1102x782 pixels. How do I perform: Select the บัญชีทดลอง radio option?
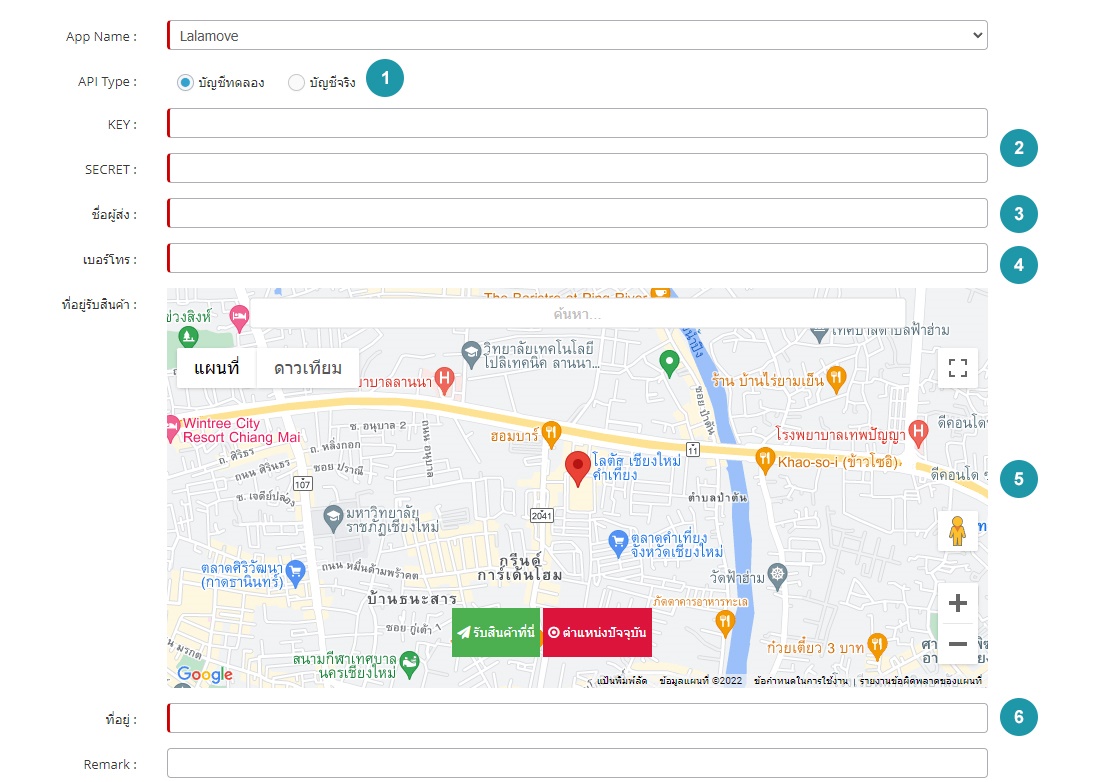pos(185,82)
